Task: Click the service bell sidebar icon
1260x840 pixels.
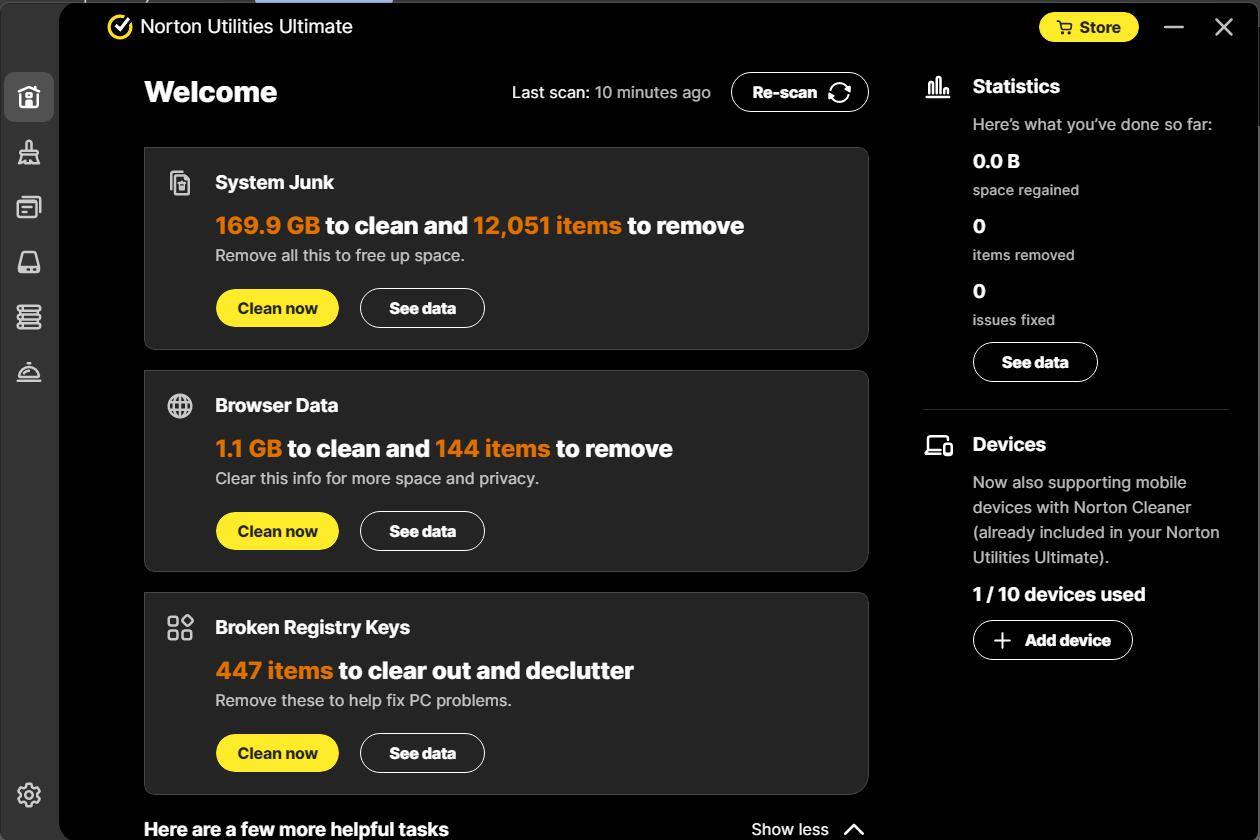Action: 29,372
